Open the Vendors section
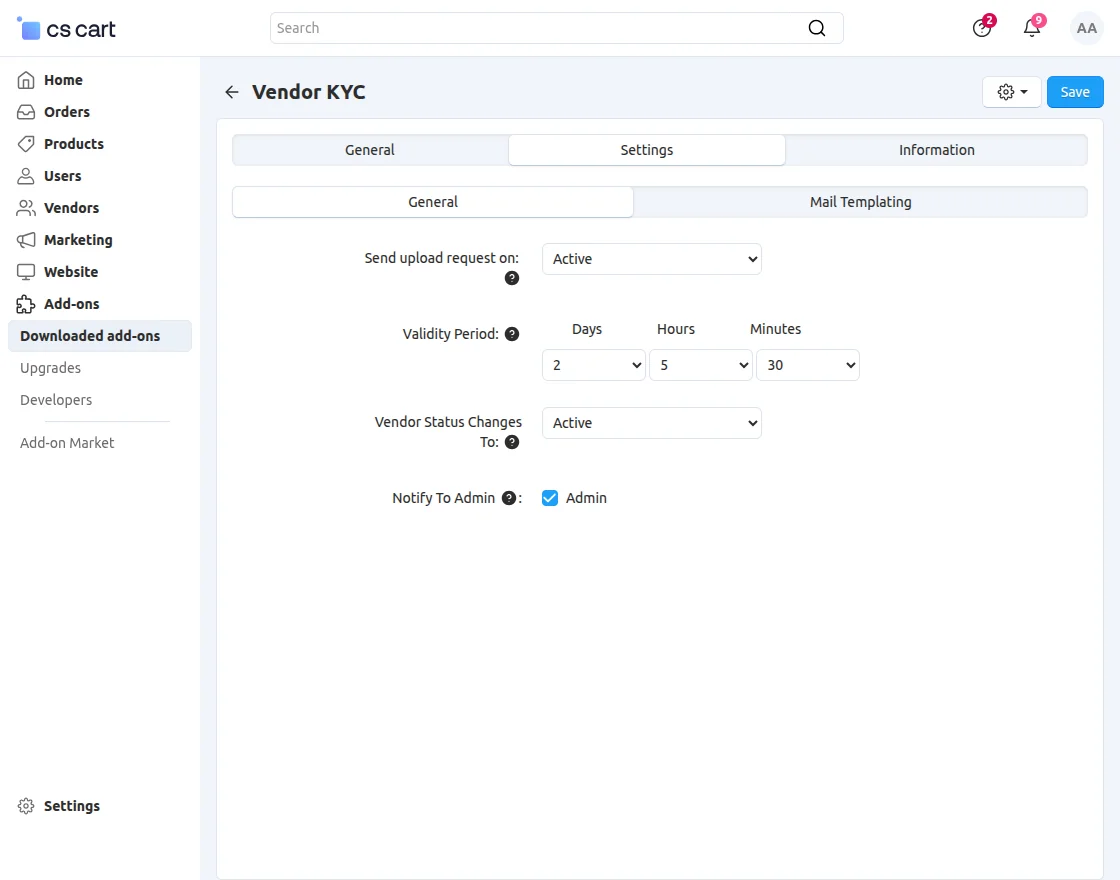Screen dimensions: 1120x880 pyautogui.click(x=70, y=207)
